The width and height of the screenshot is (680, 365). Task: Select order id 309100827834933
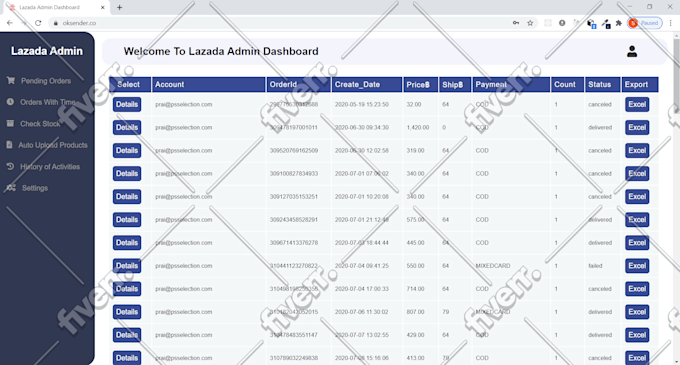tap(294, 173)
